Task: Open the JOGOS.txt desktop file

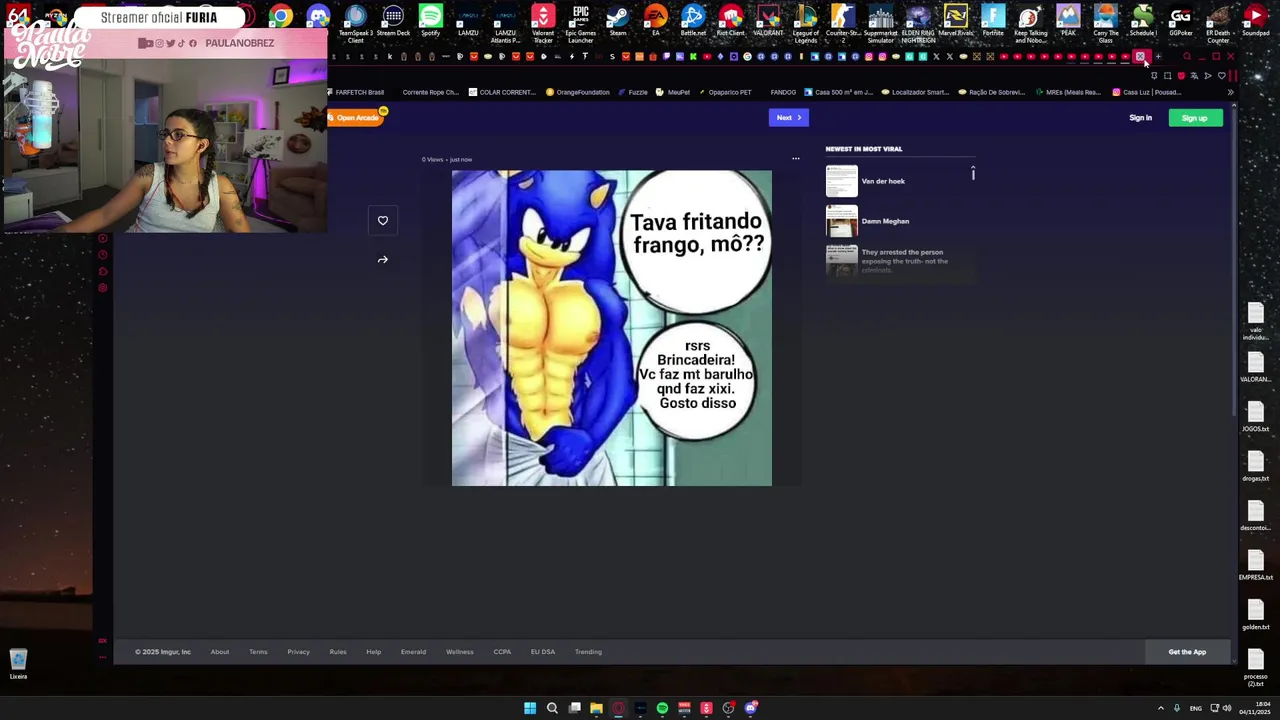Action: [1255, 415]
